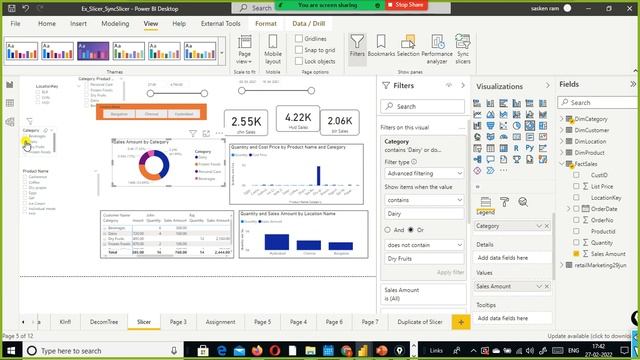The height and width of the screenshot is (360, 640).
Task: Click filter icon on donut chart header
Action: pyautogui.click(x=193, y=133)
